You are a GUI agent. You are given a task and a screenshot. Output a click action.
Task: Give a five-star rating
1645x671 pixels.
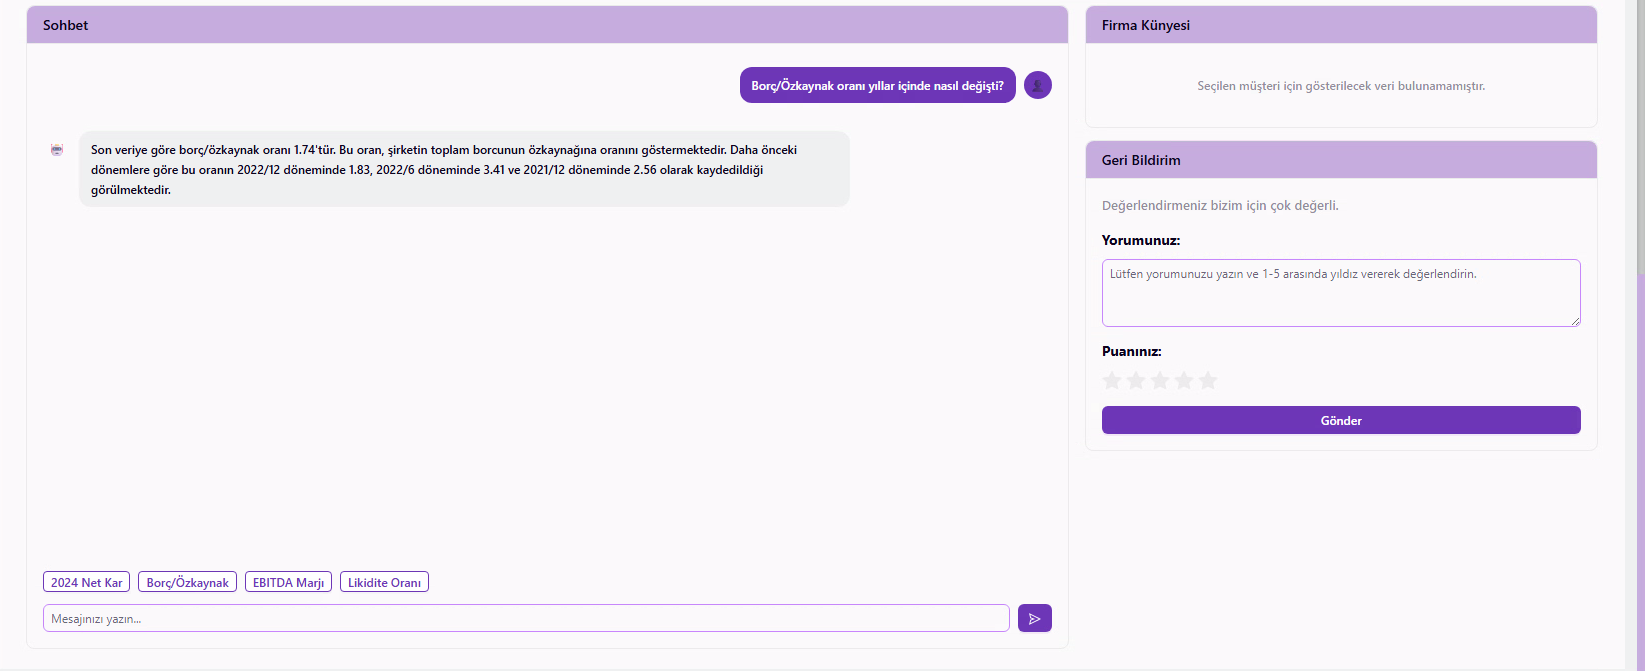[x=1208, y=380]
